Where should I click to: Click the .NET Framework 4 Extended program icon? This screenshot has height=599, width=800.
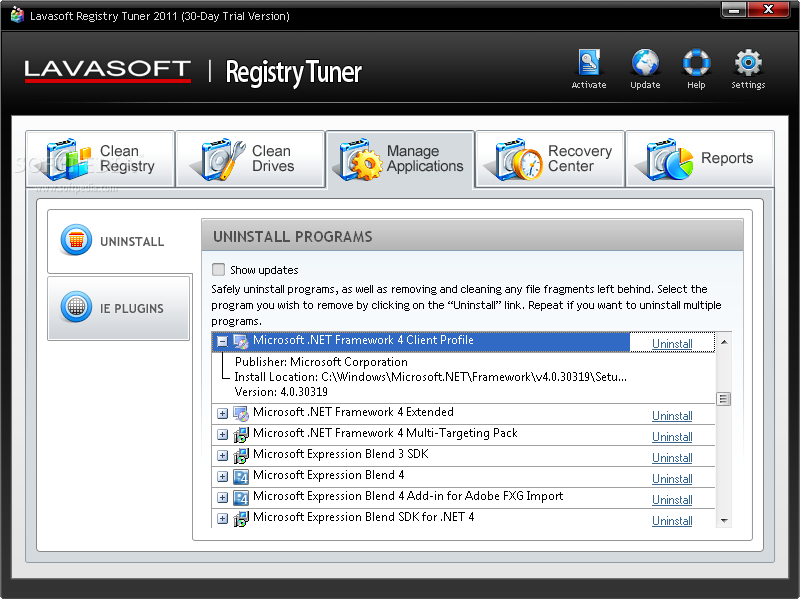tap(241, 413)
